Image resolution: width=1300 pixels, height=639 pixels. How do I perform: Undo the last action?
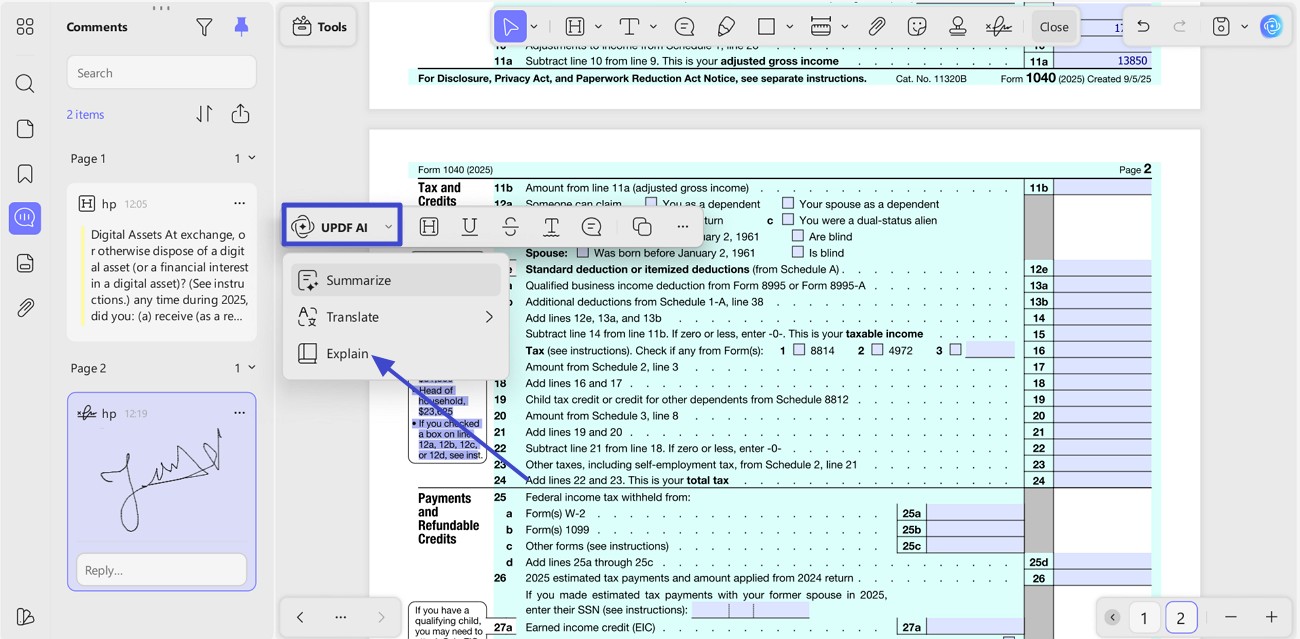click(1143, 27)
